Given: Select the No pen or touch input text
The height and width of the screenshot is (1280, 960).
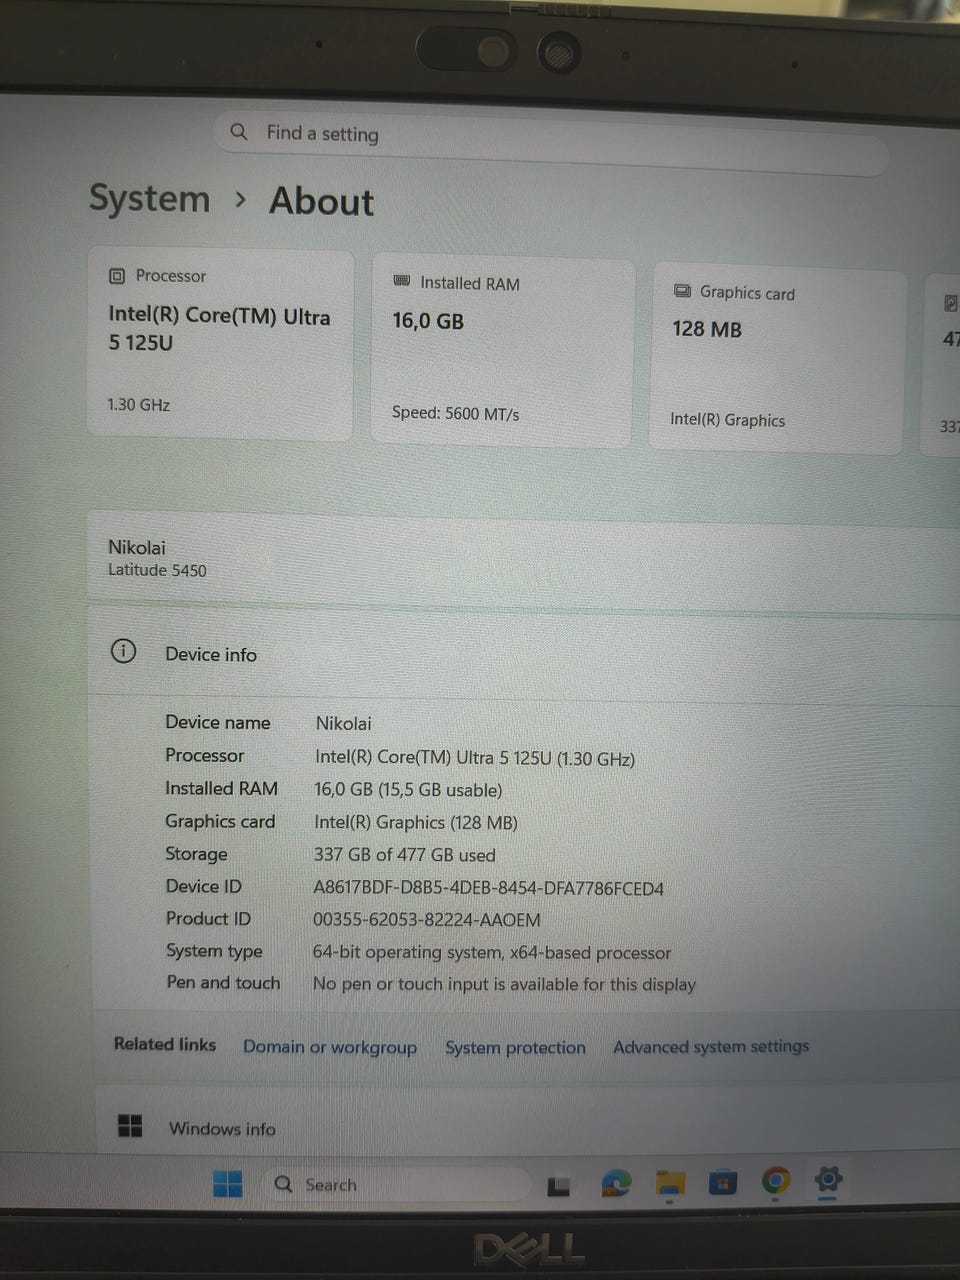Looking at the screenshot, I should point(504,984).
